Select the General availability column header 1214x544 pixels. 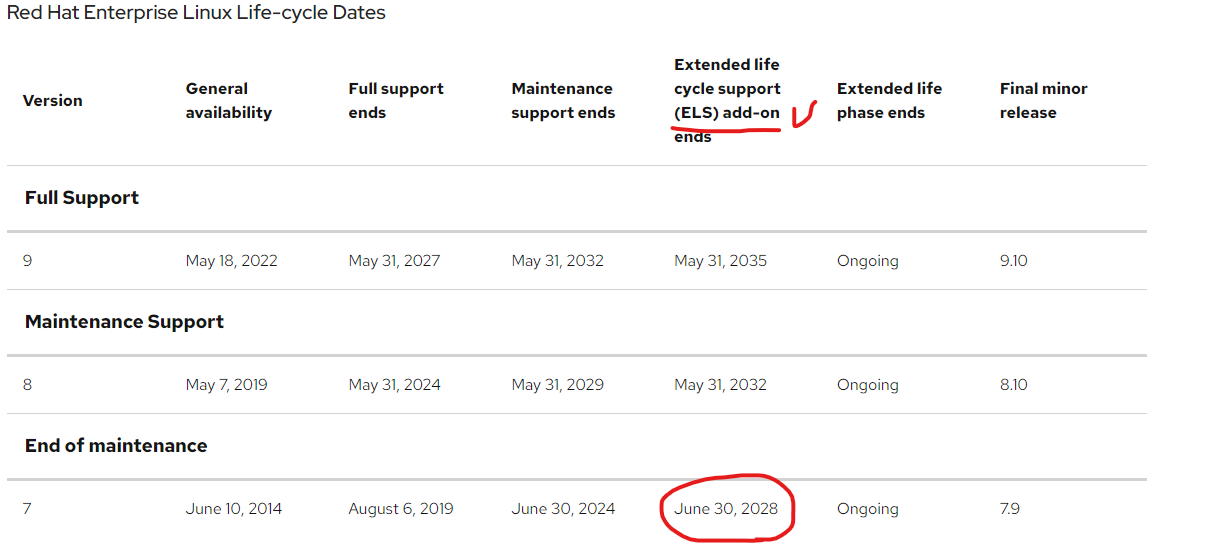[x=229, y=101]
